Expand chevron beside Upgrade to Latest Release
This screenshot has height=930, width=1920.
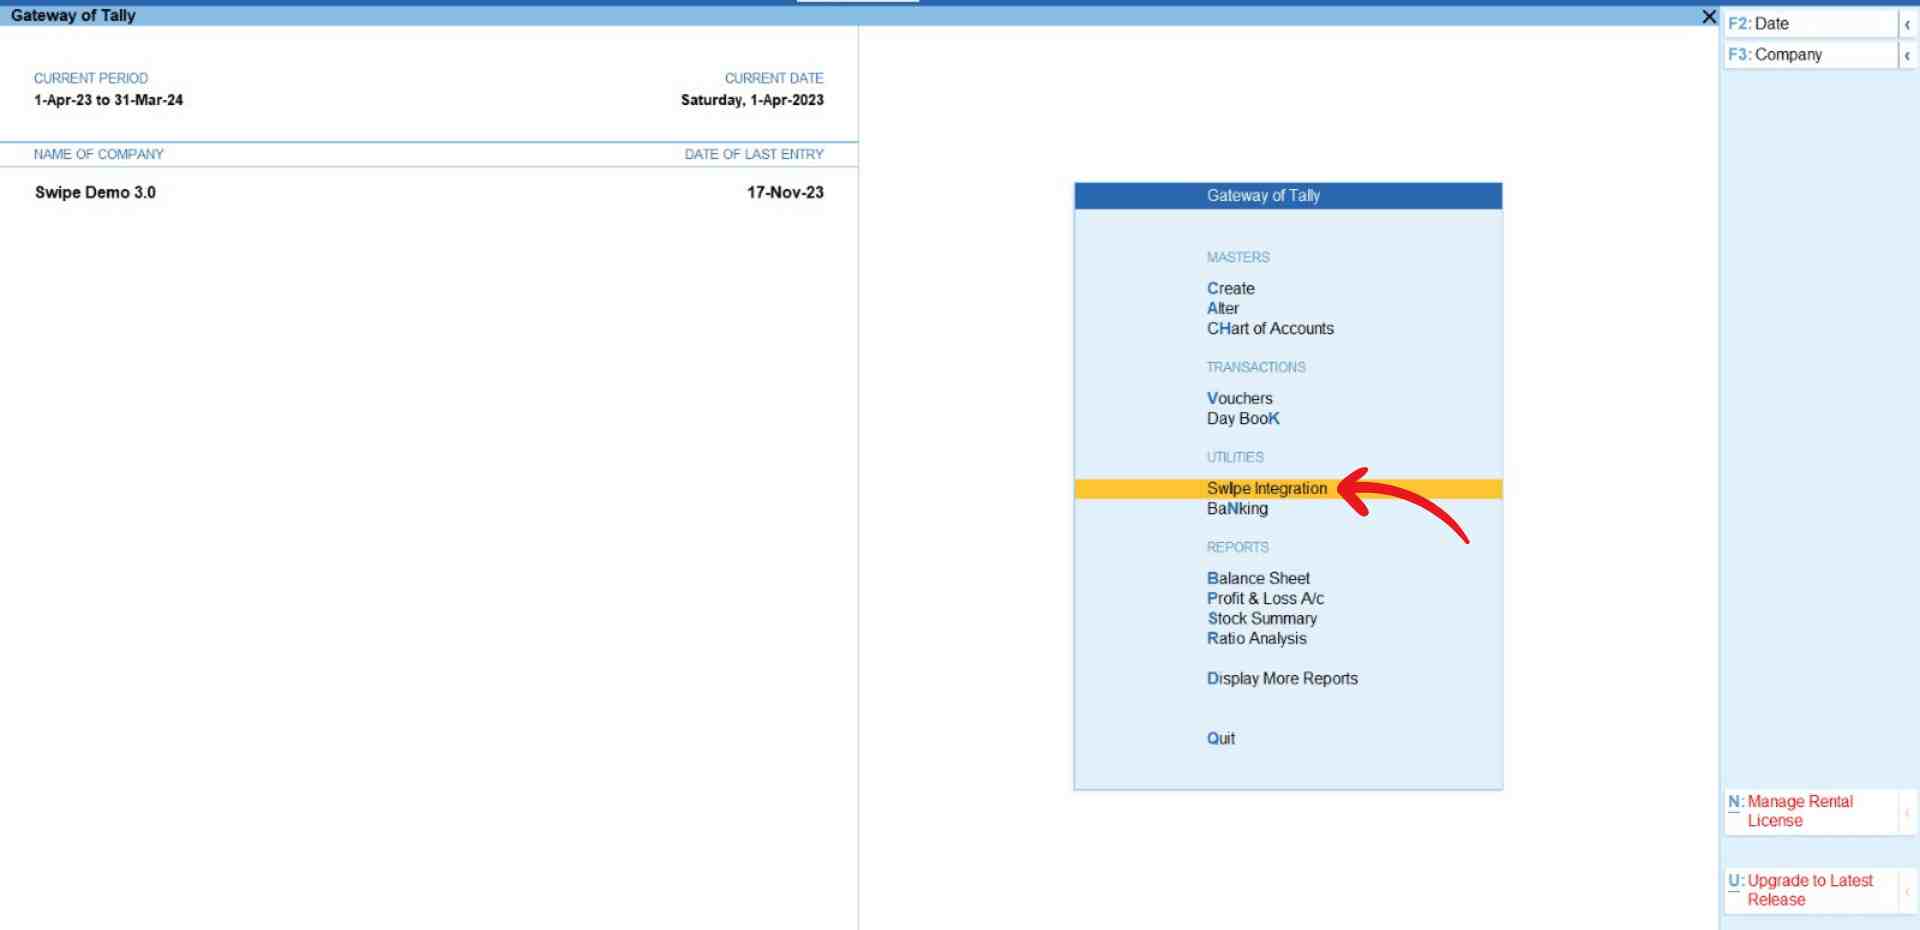pyautogui.click(x=1908, y=890)
